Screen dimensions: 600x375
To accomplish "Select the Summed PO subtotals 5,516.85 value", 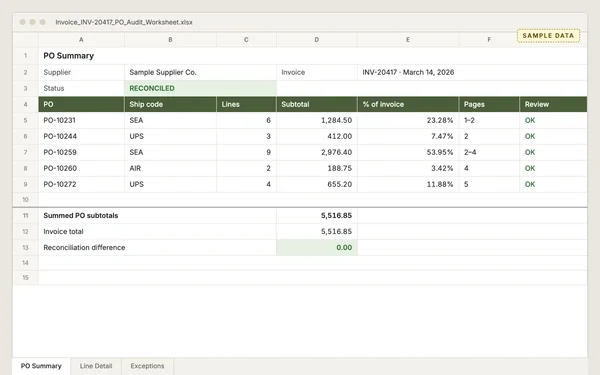I will [x=317, y=216].
